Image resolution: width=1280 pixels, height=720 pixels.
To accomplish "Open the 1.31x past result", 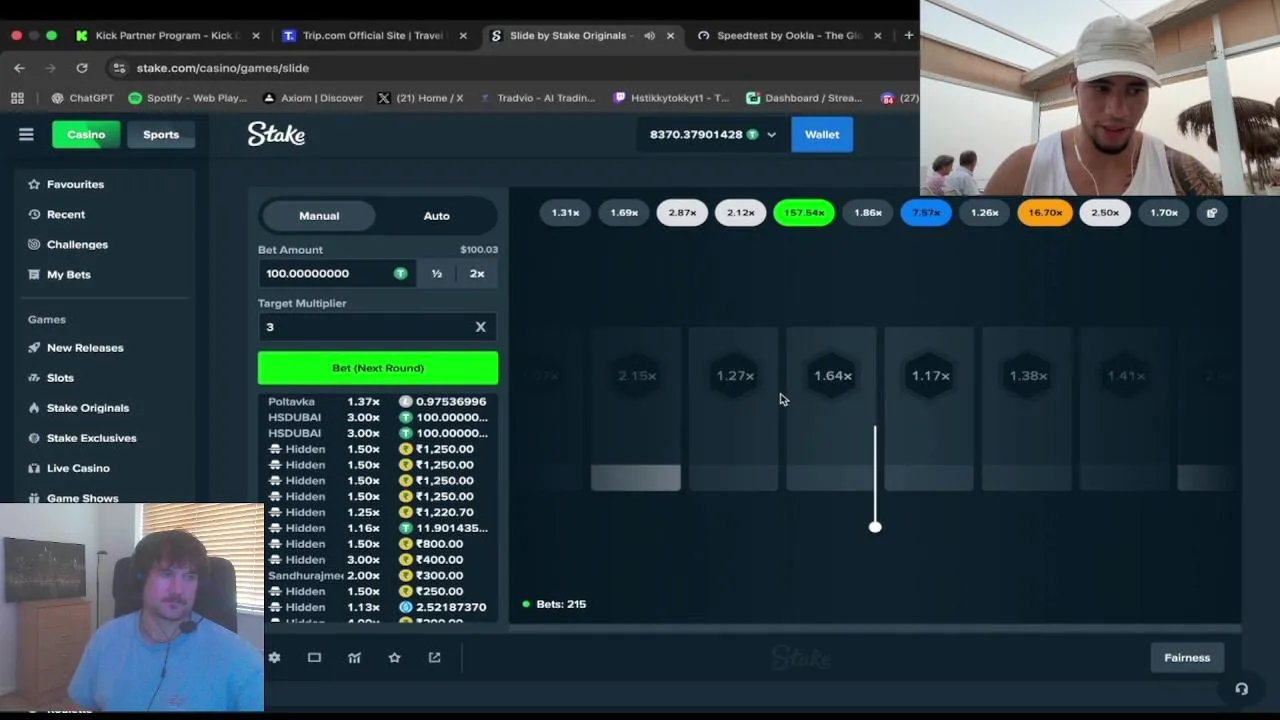I will (565, 212).
